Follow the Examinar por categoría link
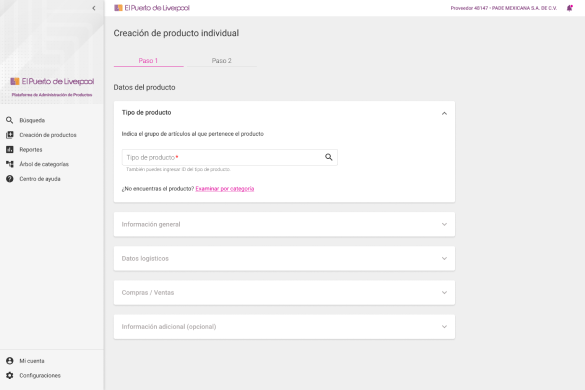Screen dimensions: 585x390 point(225,188)
